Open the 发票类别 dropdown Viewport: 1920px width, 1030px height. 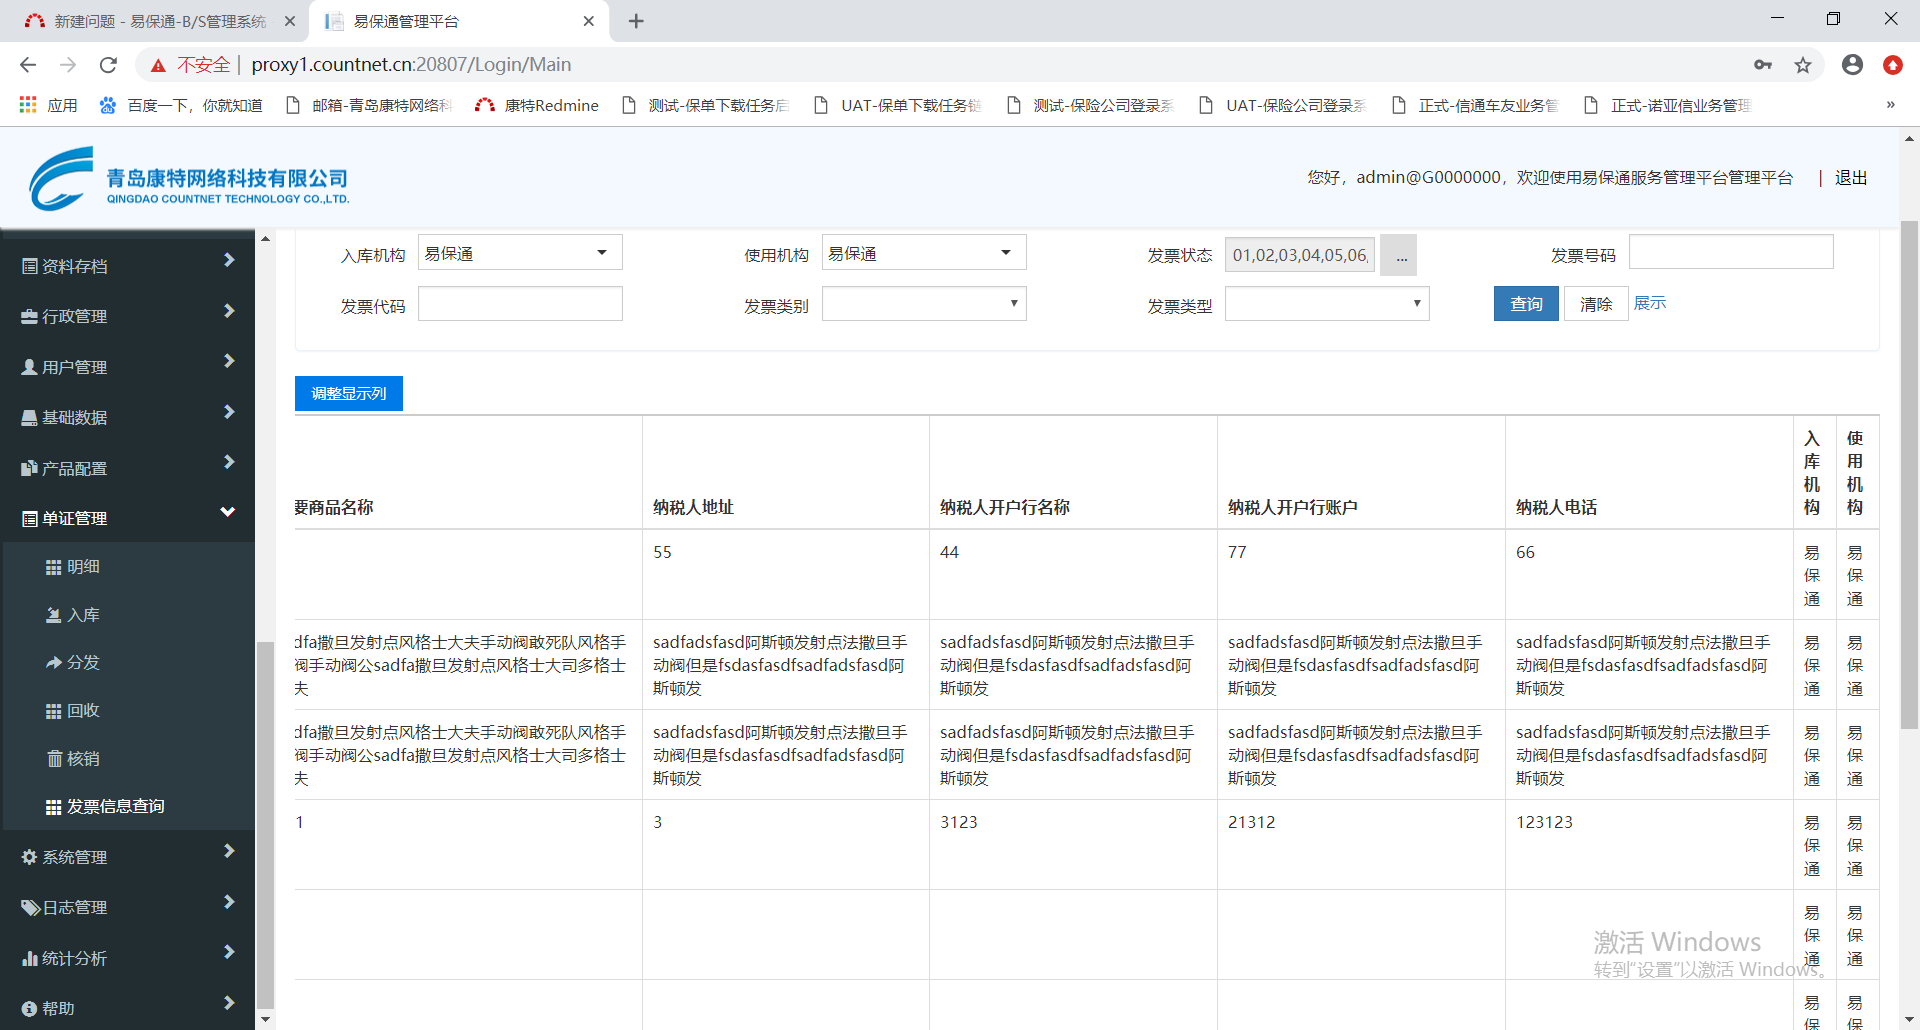coord(923,304)
